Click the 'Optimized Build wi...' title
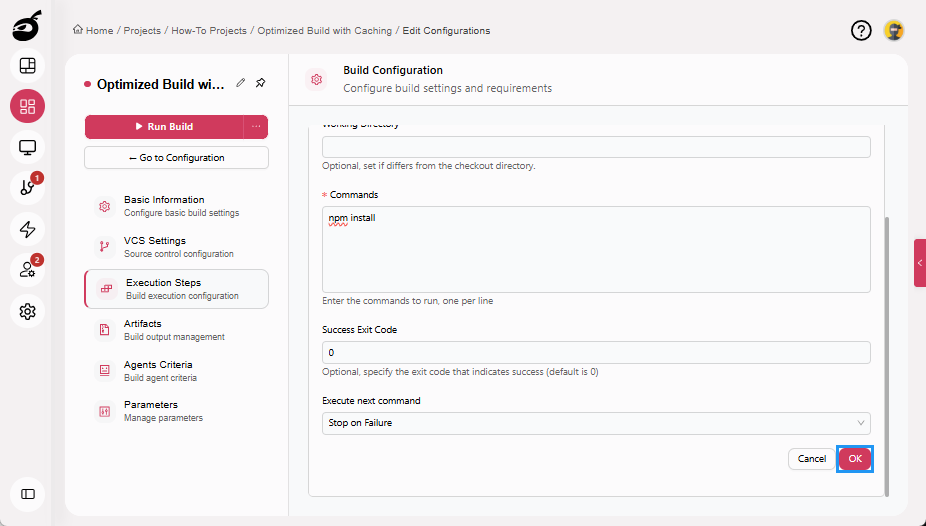The image size is (926, 526). pos(161,84)
